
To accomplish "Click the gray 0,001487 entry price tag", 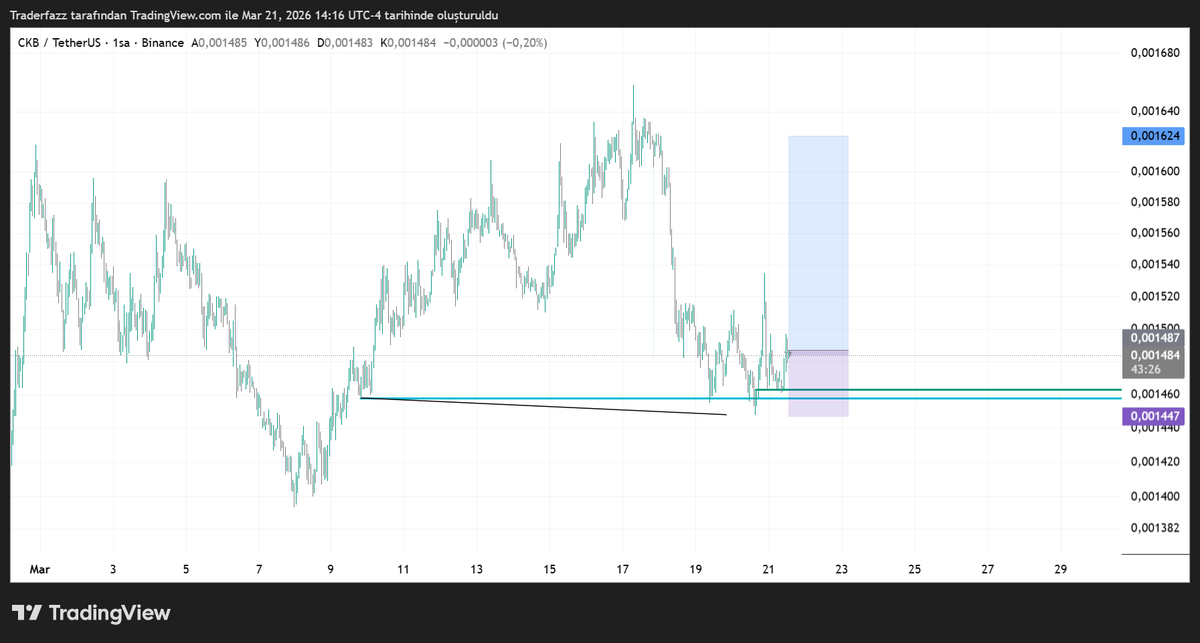I will tap(1154, 338).
